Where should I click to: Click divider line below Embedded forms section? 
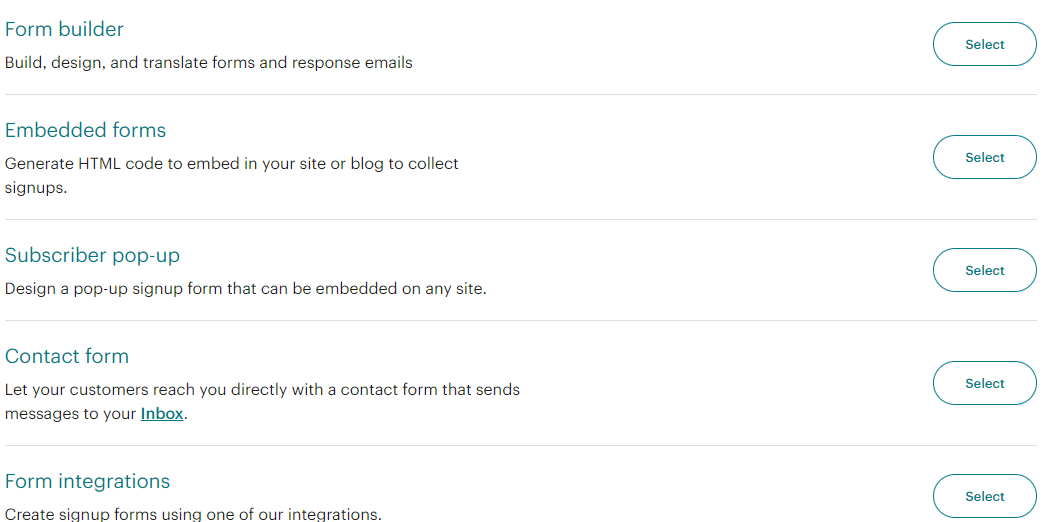[x=520, y=220]
